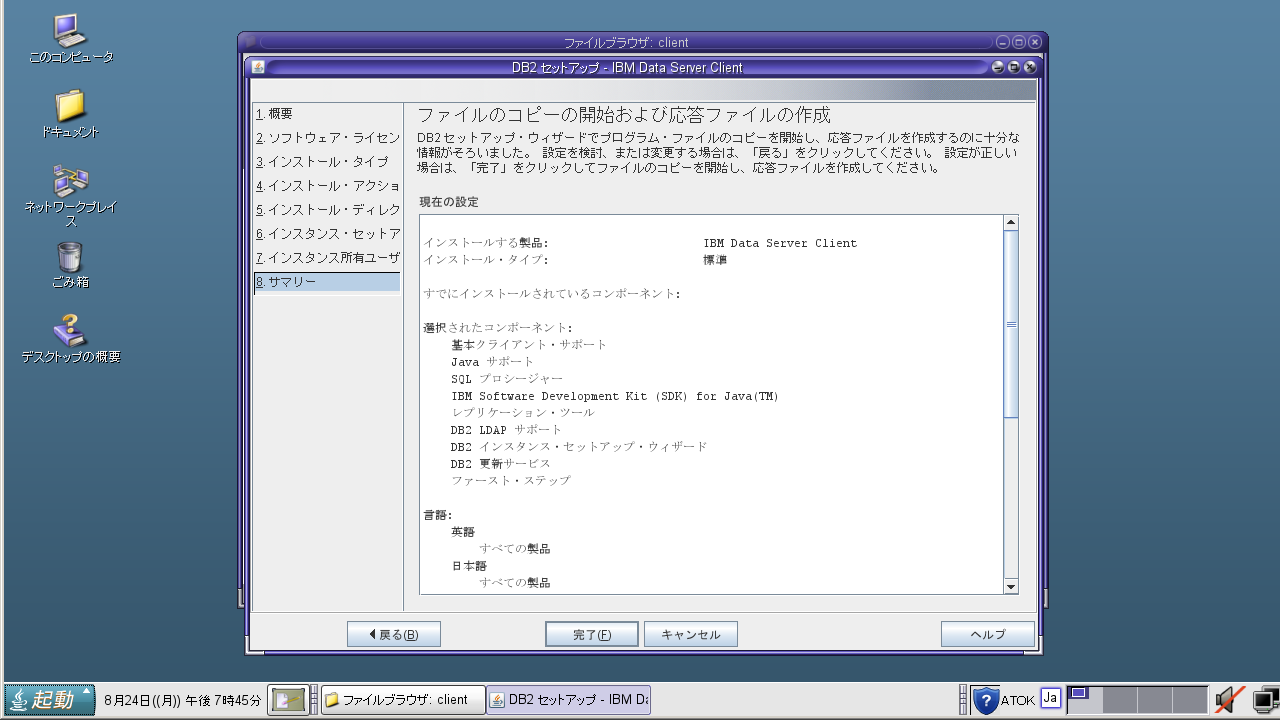Click the DB2 インスタンス・セットアップ・ウィザード line
Viewport: 1280px width, 720px height.
579,446
